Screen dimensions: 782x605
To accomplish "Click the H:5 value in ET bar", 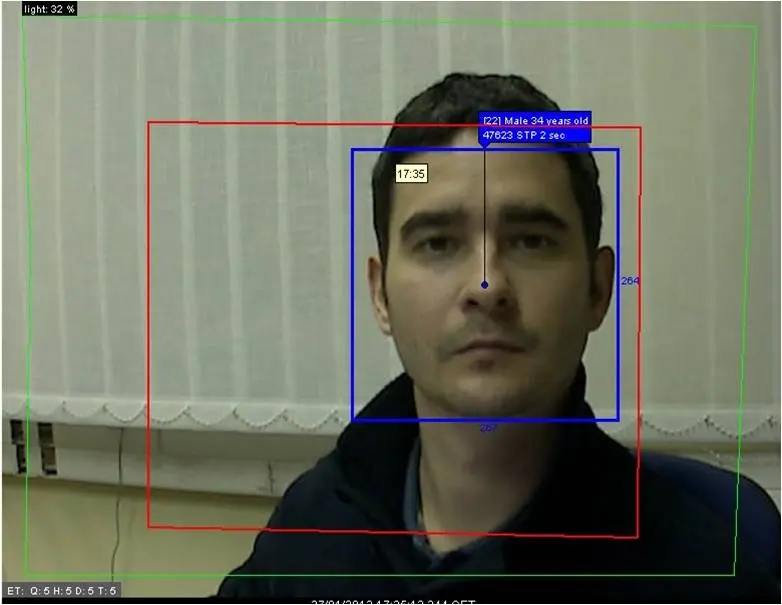I will [62, 591].
